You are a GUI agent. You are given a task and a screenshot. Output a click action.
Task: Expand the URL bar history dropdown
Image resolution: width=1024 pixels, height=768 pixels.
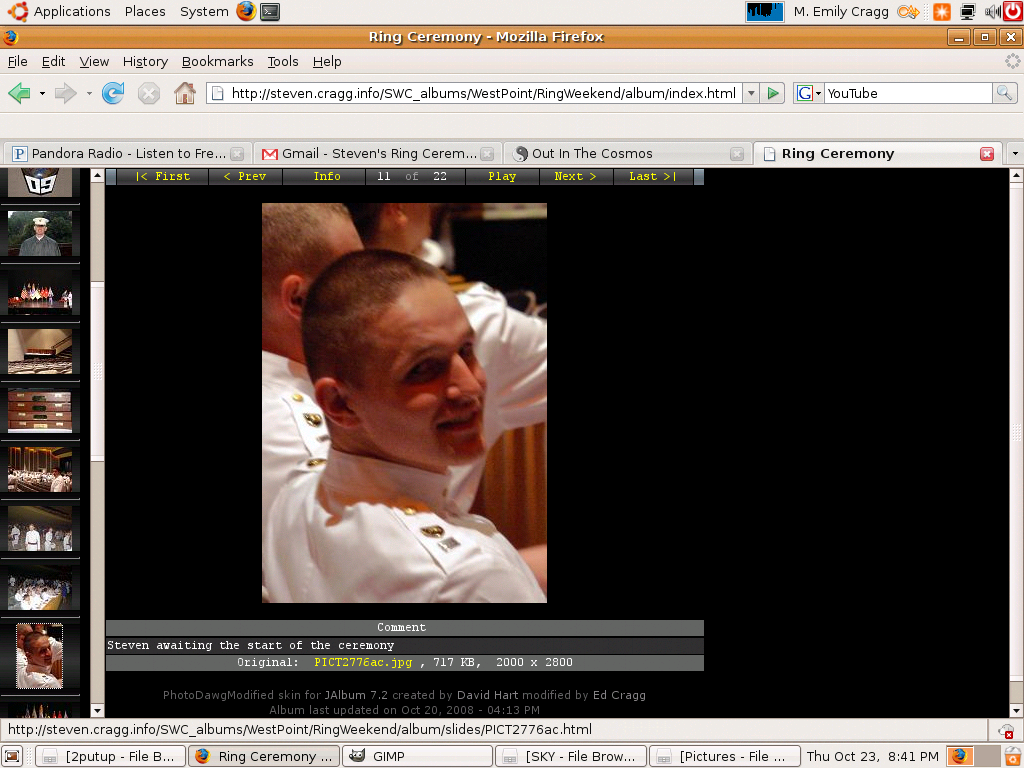751,93
